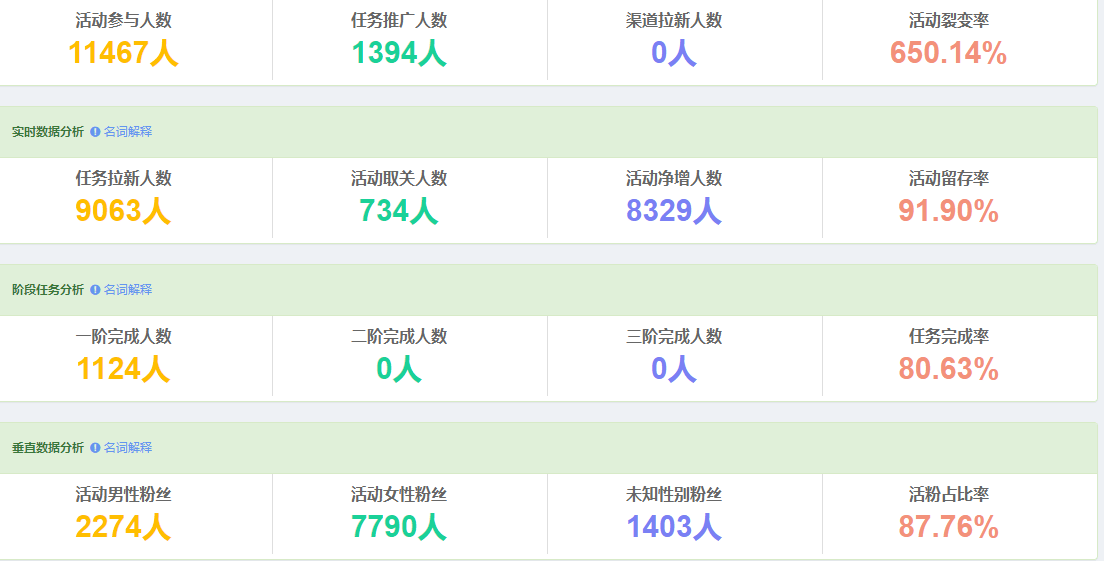Click the info icon beside 实时数据分析
The height and width of the screenshot is (561, 1104).
[x=95, y=132]
